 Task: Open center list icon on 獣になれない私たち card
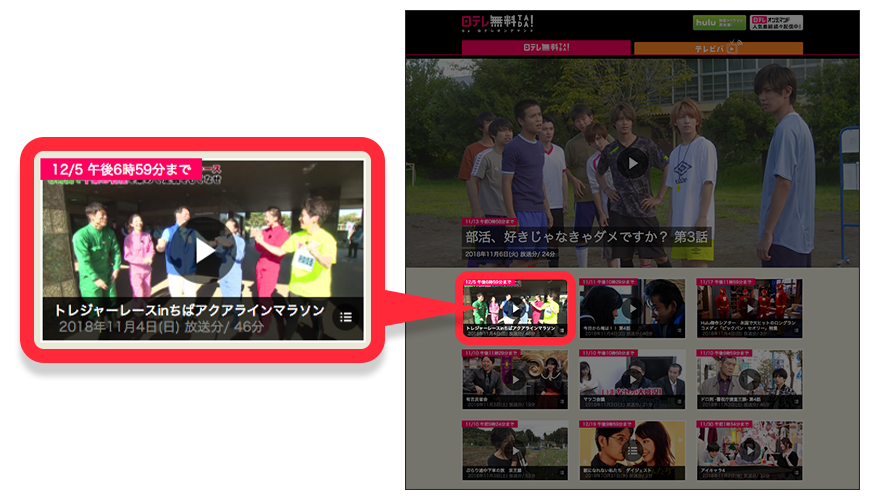[x=632, y=450]
